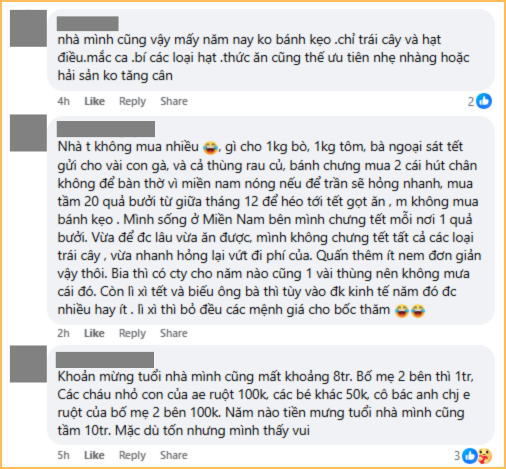The height and width of the screenshot is (469, 506).
Task: Click the blue like reaction icon on last comment
Action: [470, 456]
